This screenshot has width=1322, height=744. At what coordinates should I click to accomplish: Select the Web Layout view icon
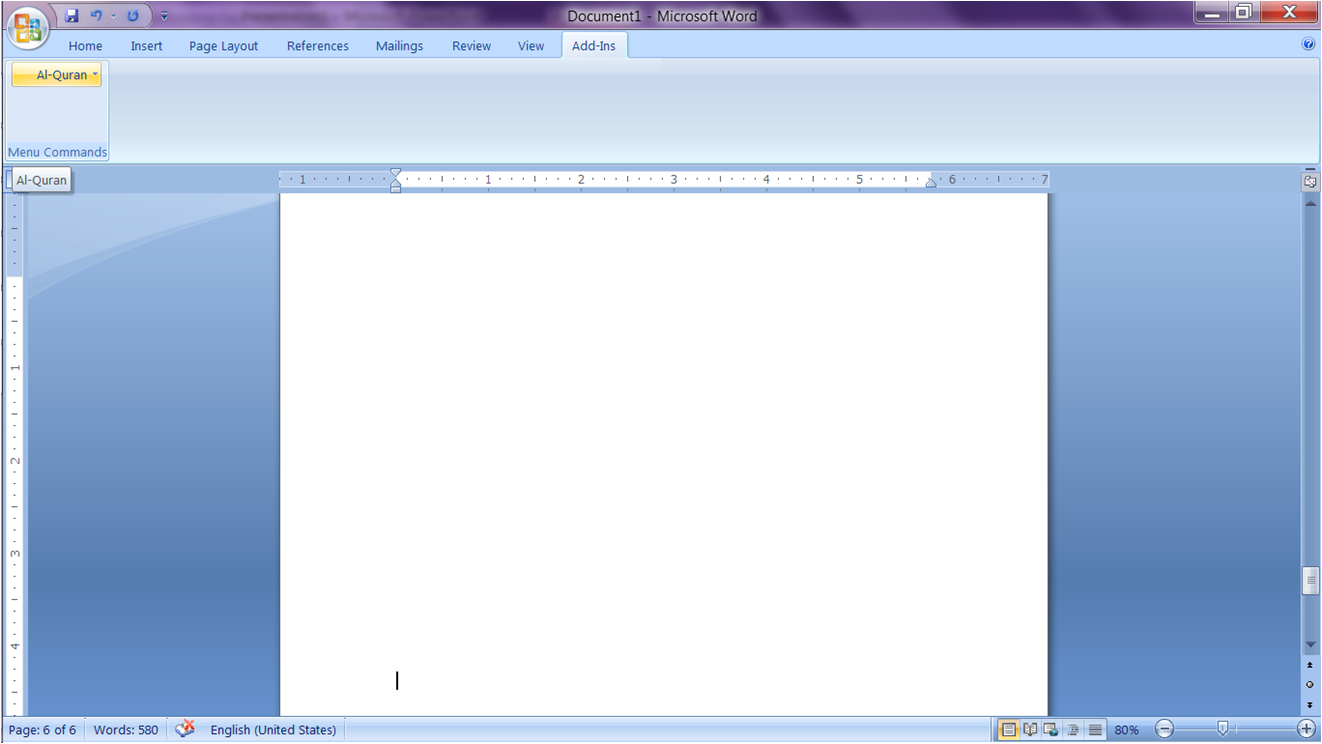(x=1052, y=729)
